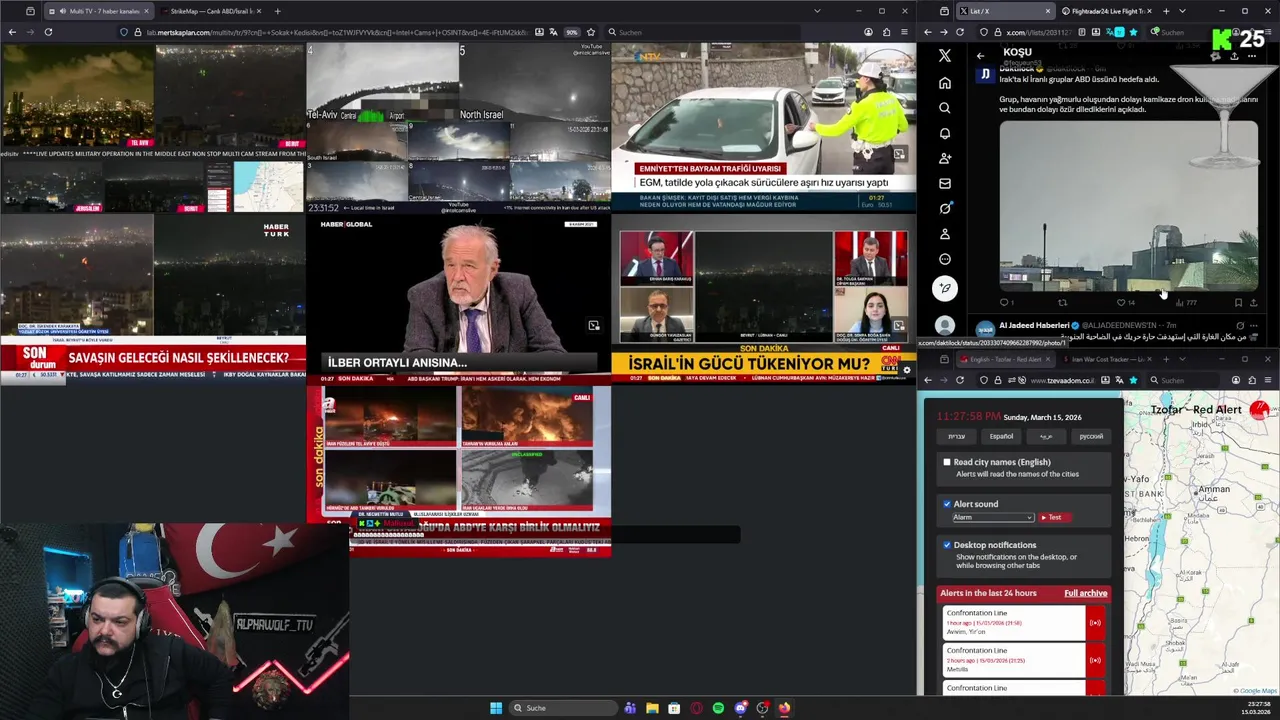The image size is (1280, 720).
Task: Open tab list chevron in x.com window
Action: tap(1182, 11)
